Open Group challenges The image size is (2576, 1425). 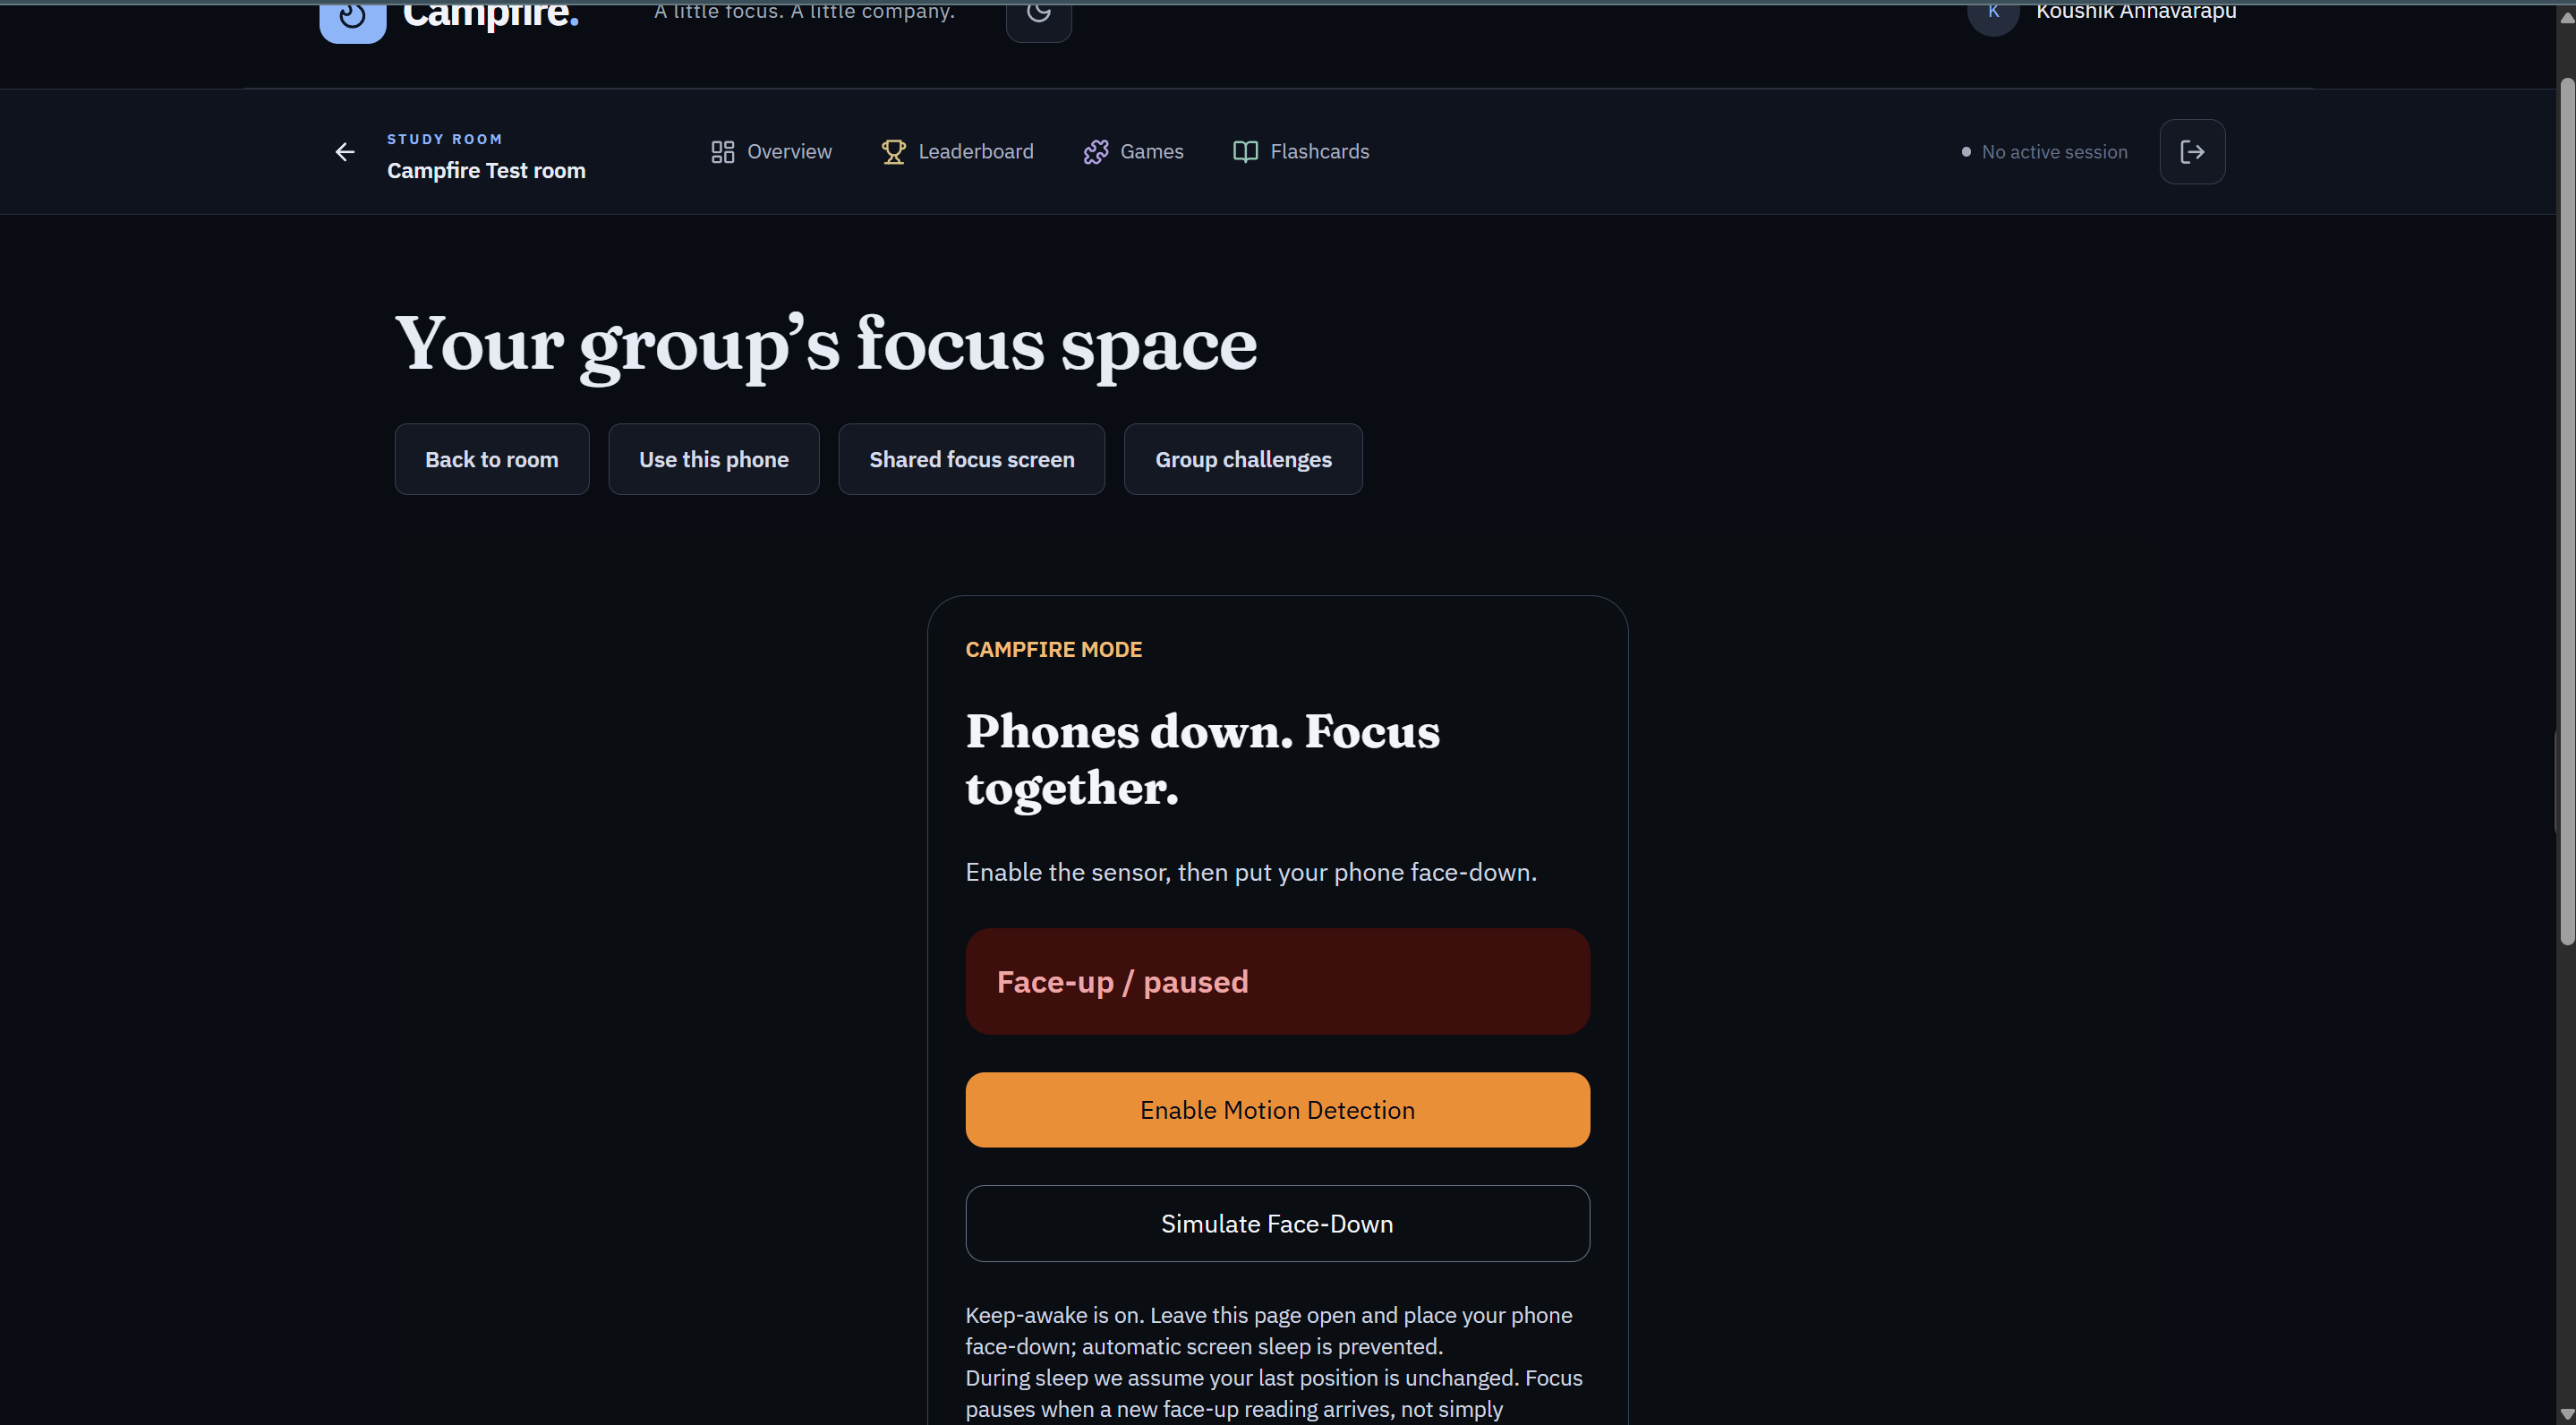pyautogui.click(x=1243, y=459)
